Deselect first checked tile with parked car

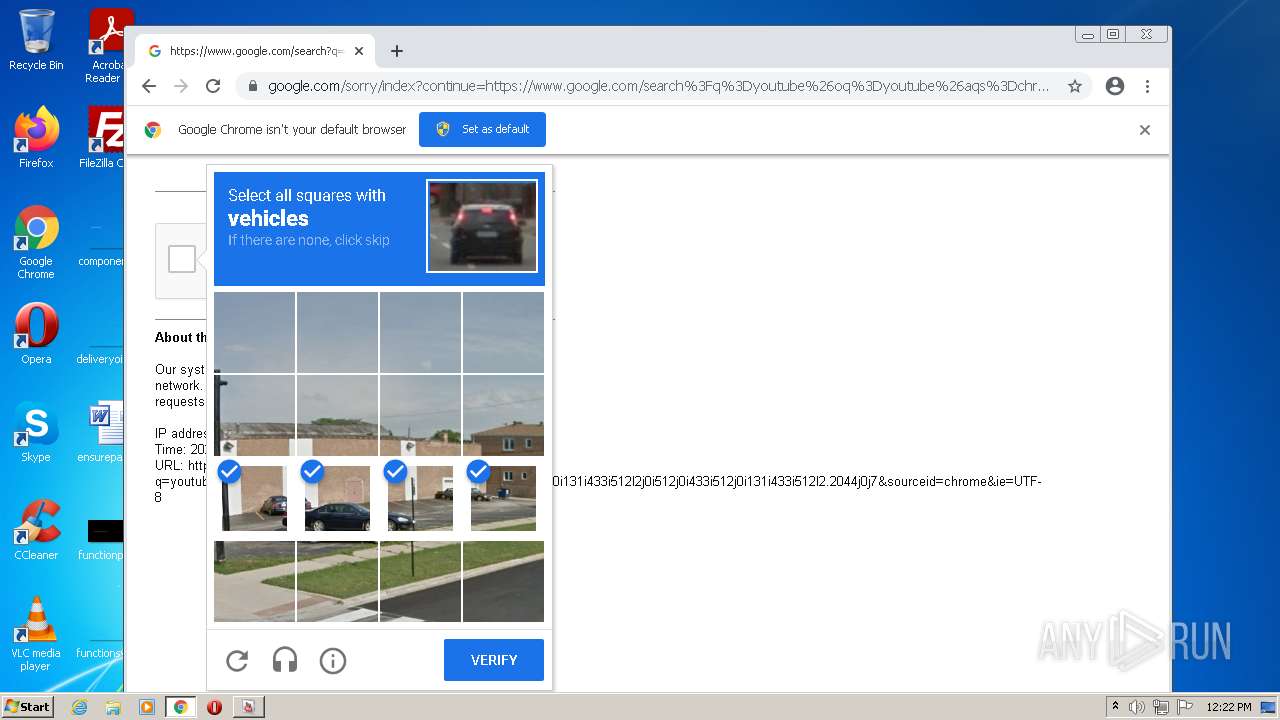pos(254,498)
